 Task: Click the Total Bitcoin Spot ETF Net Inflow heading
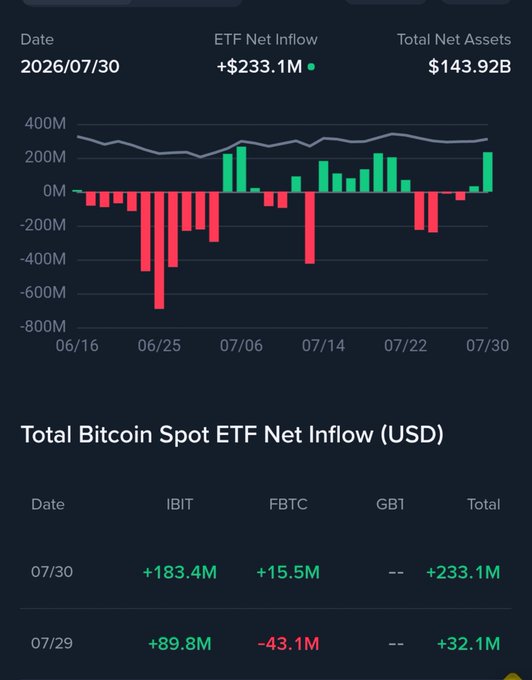pos(232,434)
